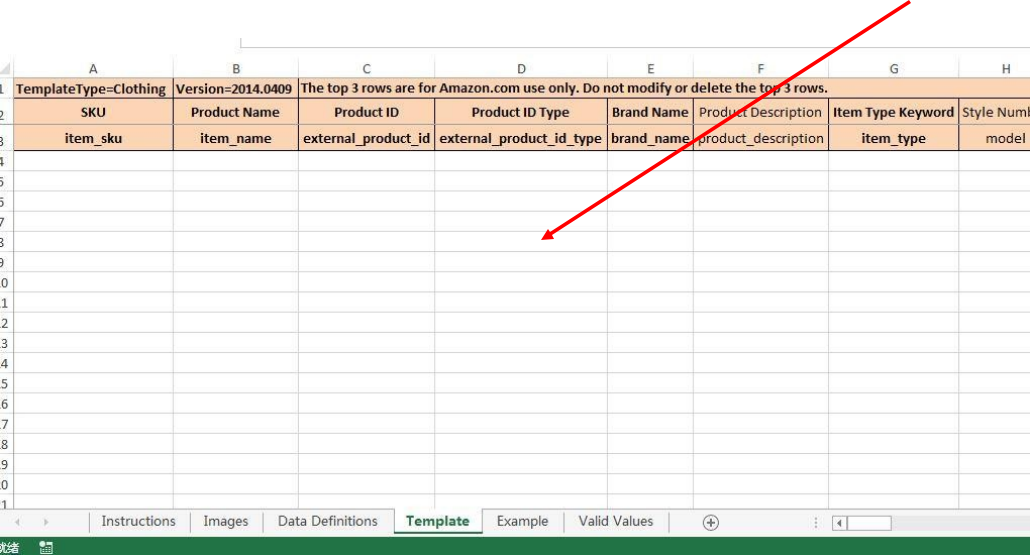Select the item_name cell
Screen dimensions: 1030x555
click(x=235, y=138)
